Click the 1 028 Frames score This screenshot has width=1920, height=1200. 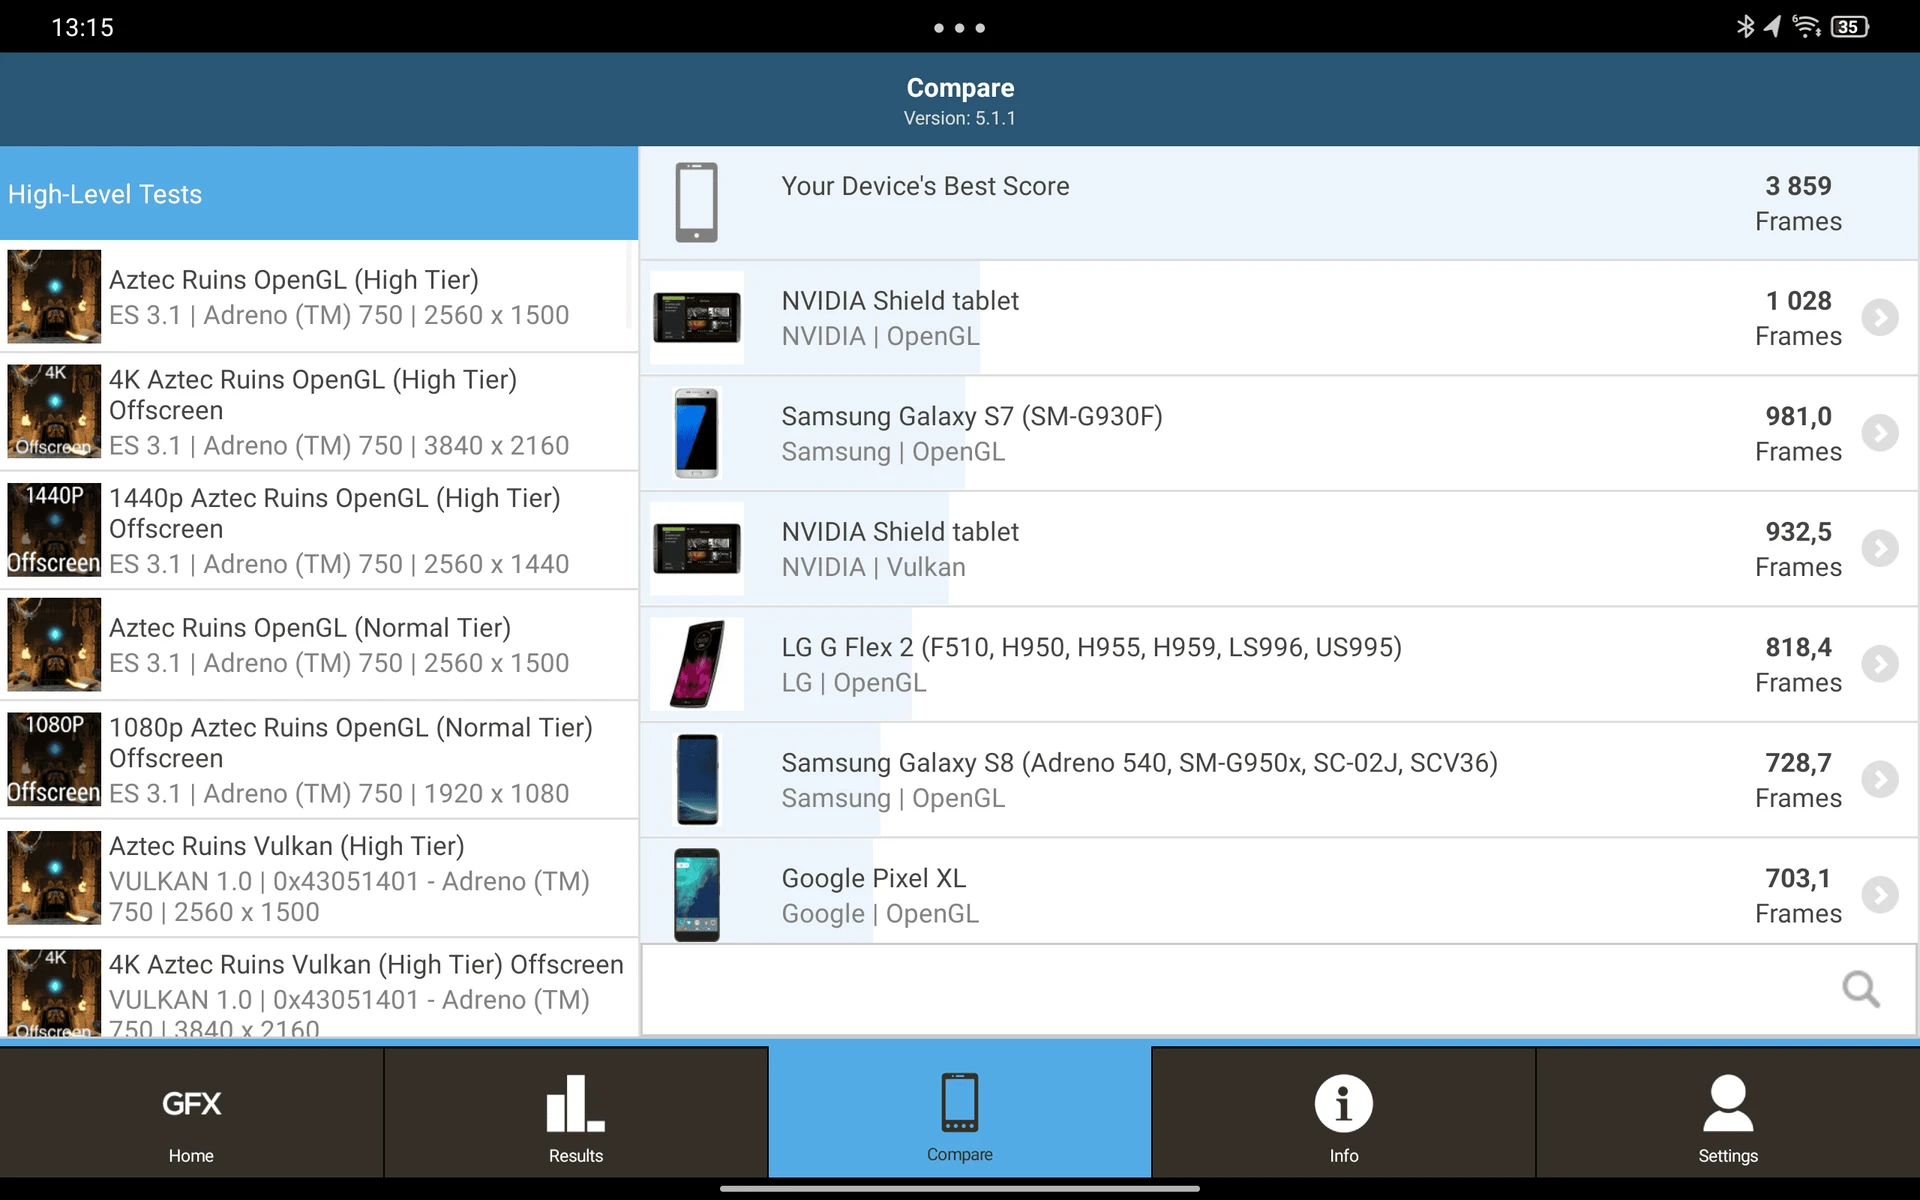1798,319
